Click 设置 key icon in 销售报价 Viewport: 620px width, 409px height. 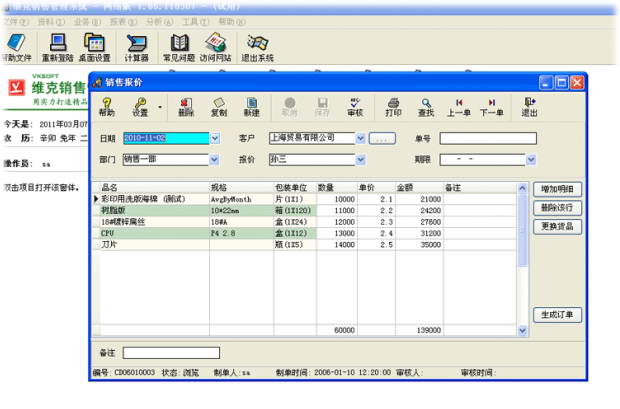click(x=140, y=107)
